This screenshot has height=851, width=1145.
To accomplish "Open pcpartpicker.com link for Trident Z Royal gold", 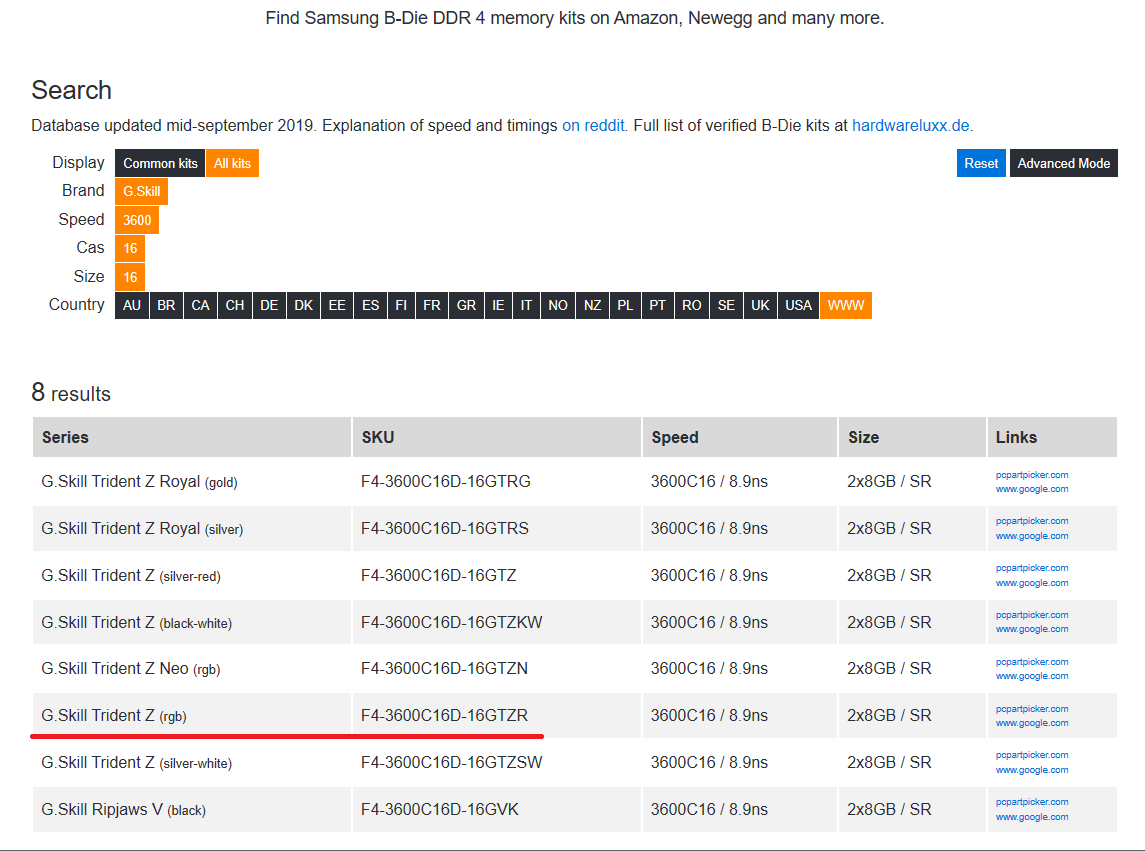I will (1032, 475).
